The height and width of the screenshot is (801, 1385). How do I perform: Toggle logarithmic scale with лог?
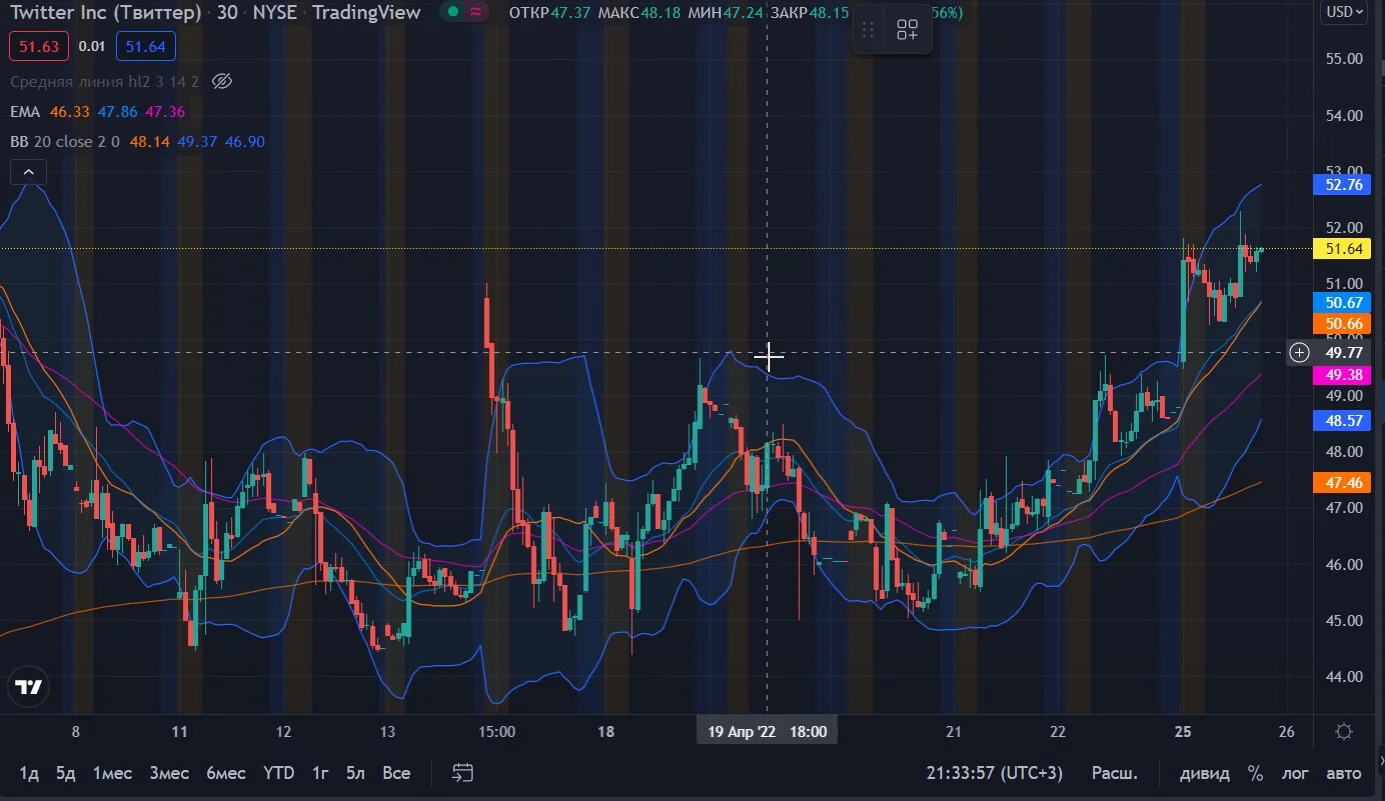click(x=1295, y=773)
